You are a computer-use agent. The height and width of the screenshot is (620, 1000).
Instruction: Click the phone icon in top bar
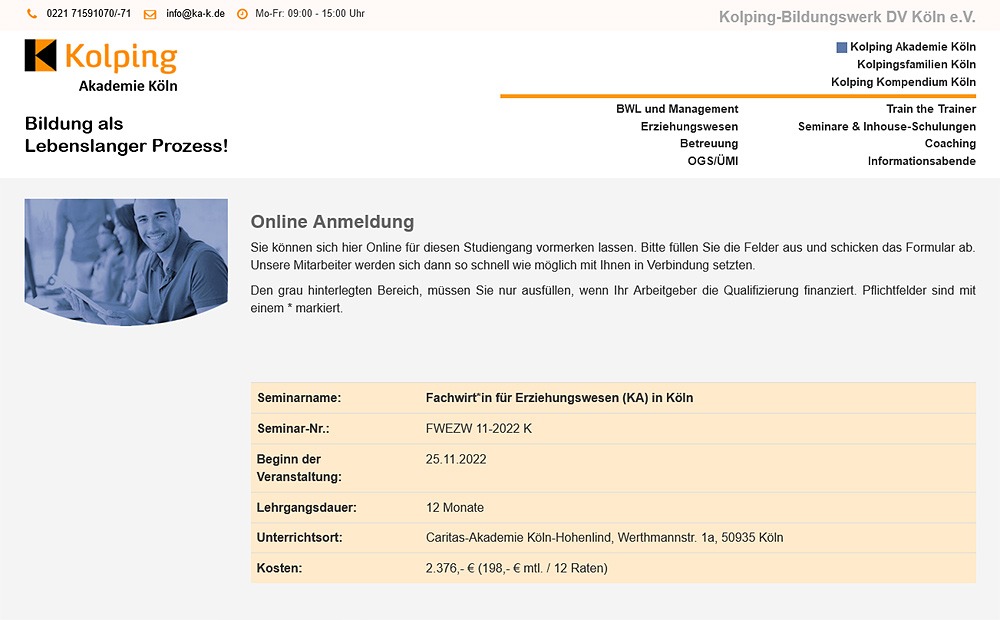[x=32, y=13]
